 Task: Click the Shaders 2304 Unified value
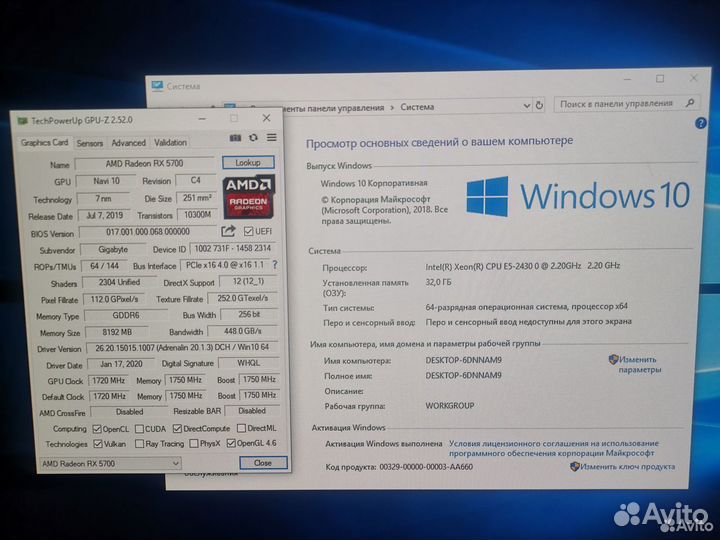[x=119, y=282]
